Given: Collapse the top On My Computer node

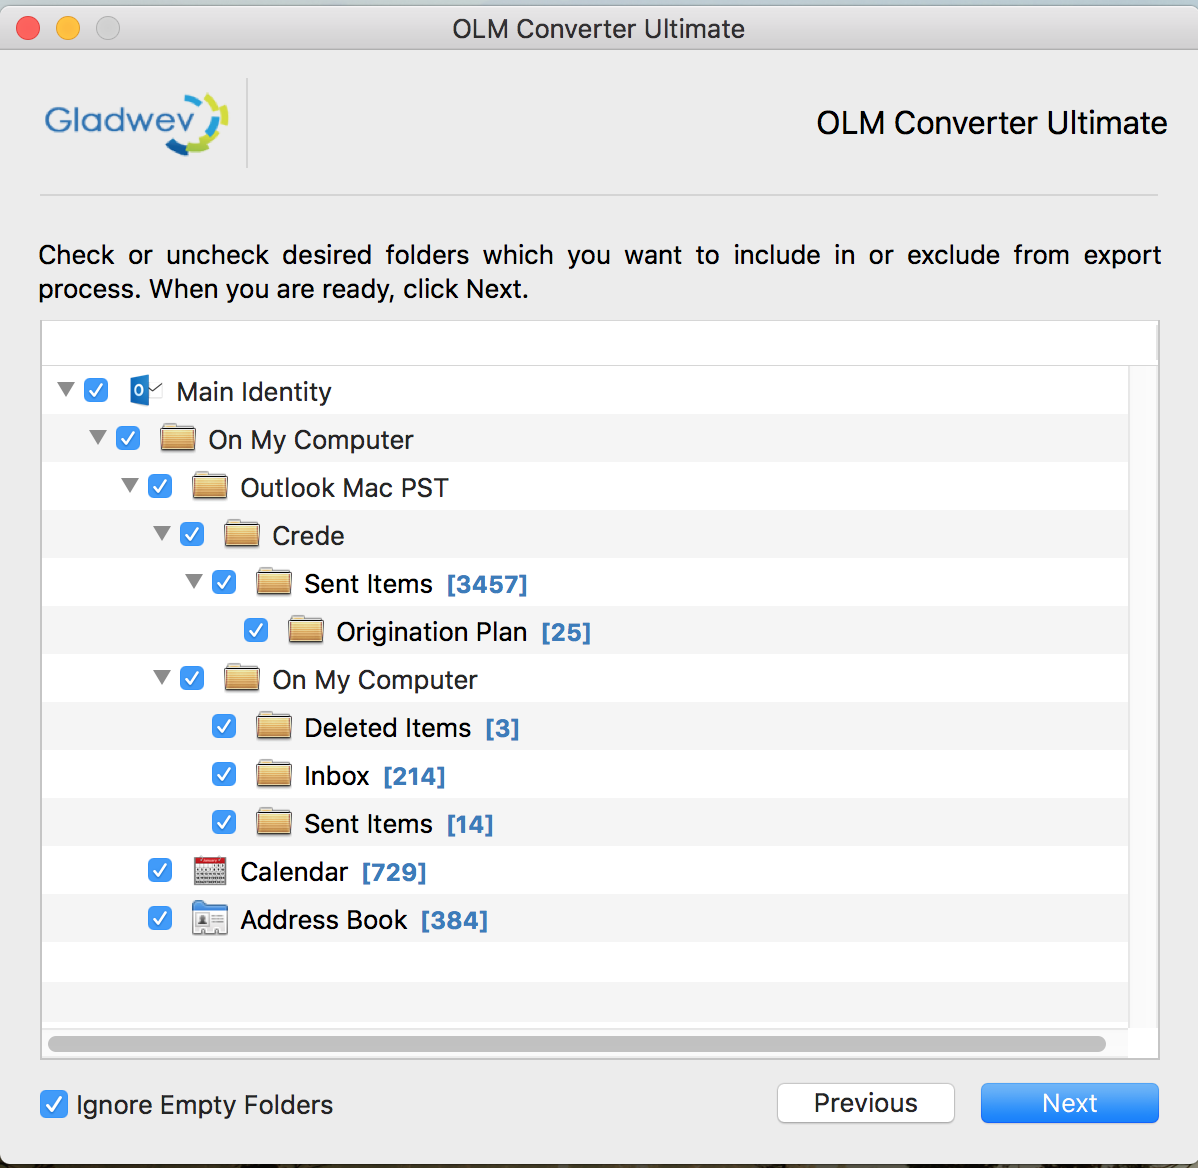Looking at the screenshot, I should pyautogui.click(x=98, y=438).
